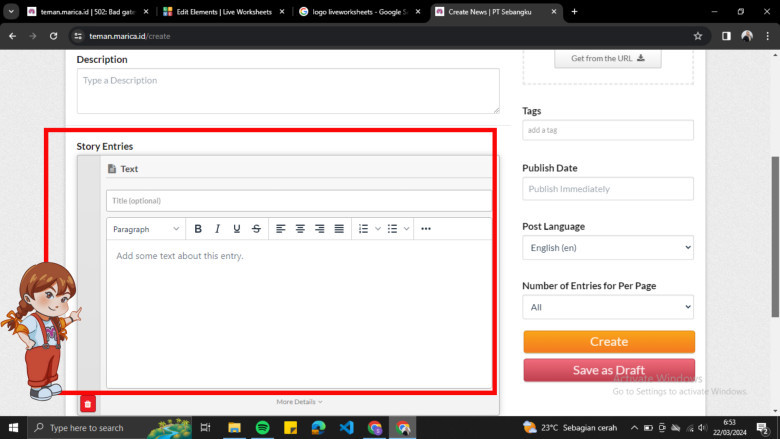Expand More Details section
Viewport: 780px width, 439px height.
click(x=299, y=402)
